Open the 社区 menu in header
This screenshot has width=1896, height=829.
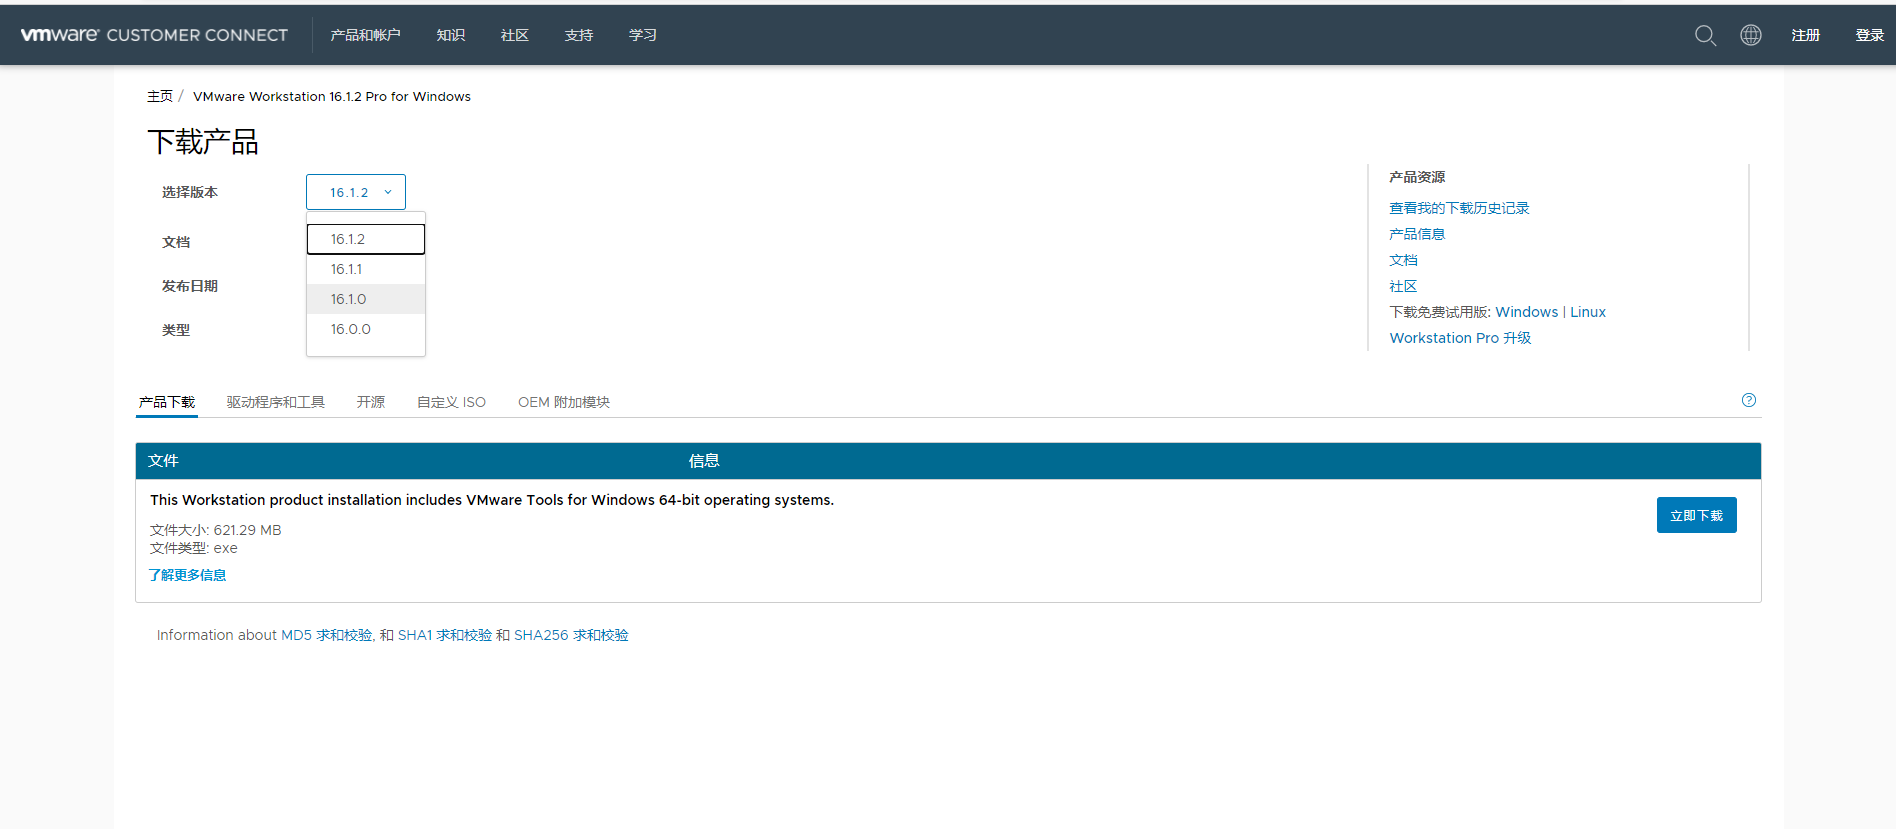pyautogui.click(x=515, y=35)
